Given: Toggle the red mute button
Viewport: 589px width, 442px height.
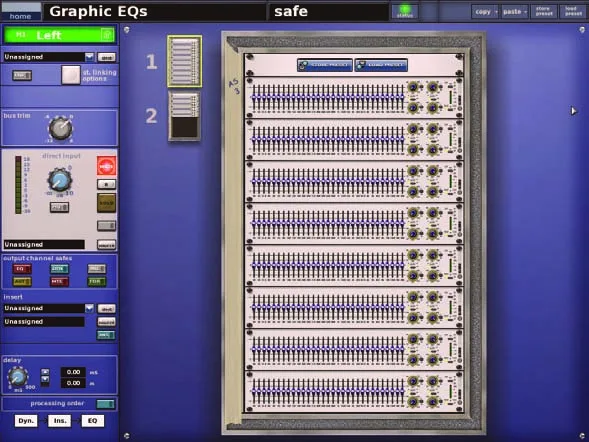Looking at the screenshot, I should (x=107, y=166).
